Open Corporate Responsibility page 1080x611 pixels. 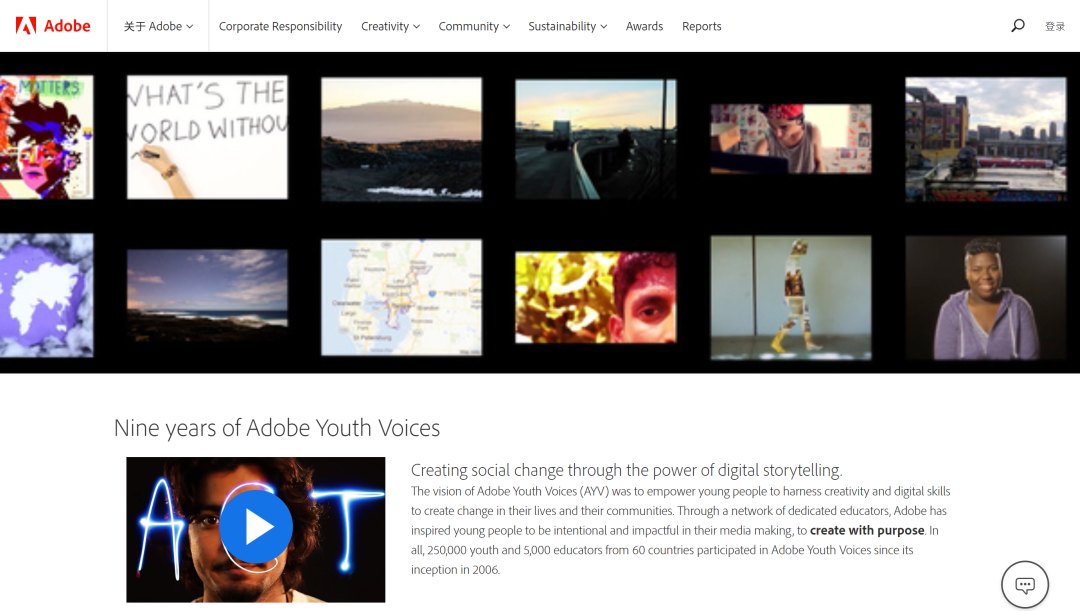click(x=280, y=26)
